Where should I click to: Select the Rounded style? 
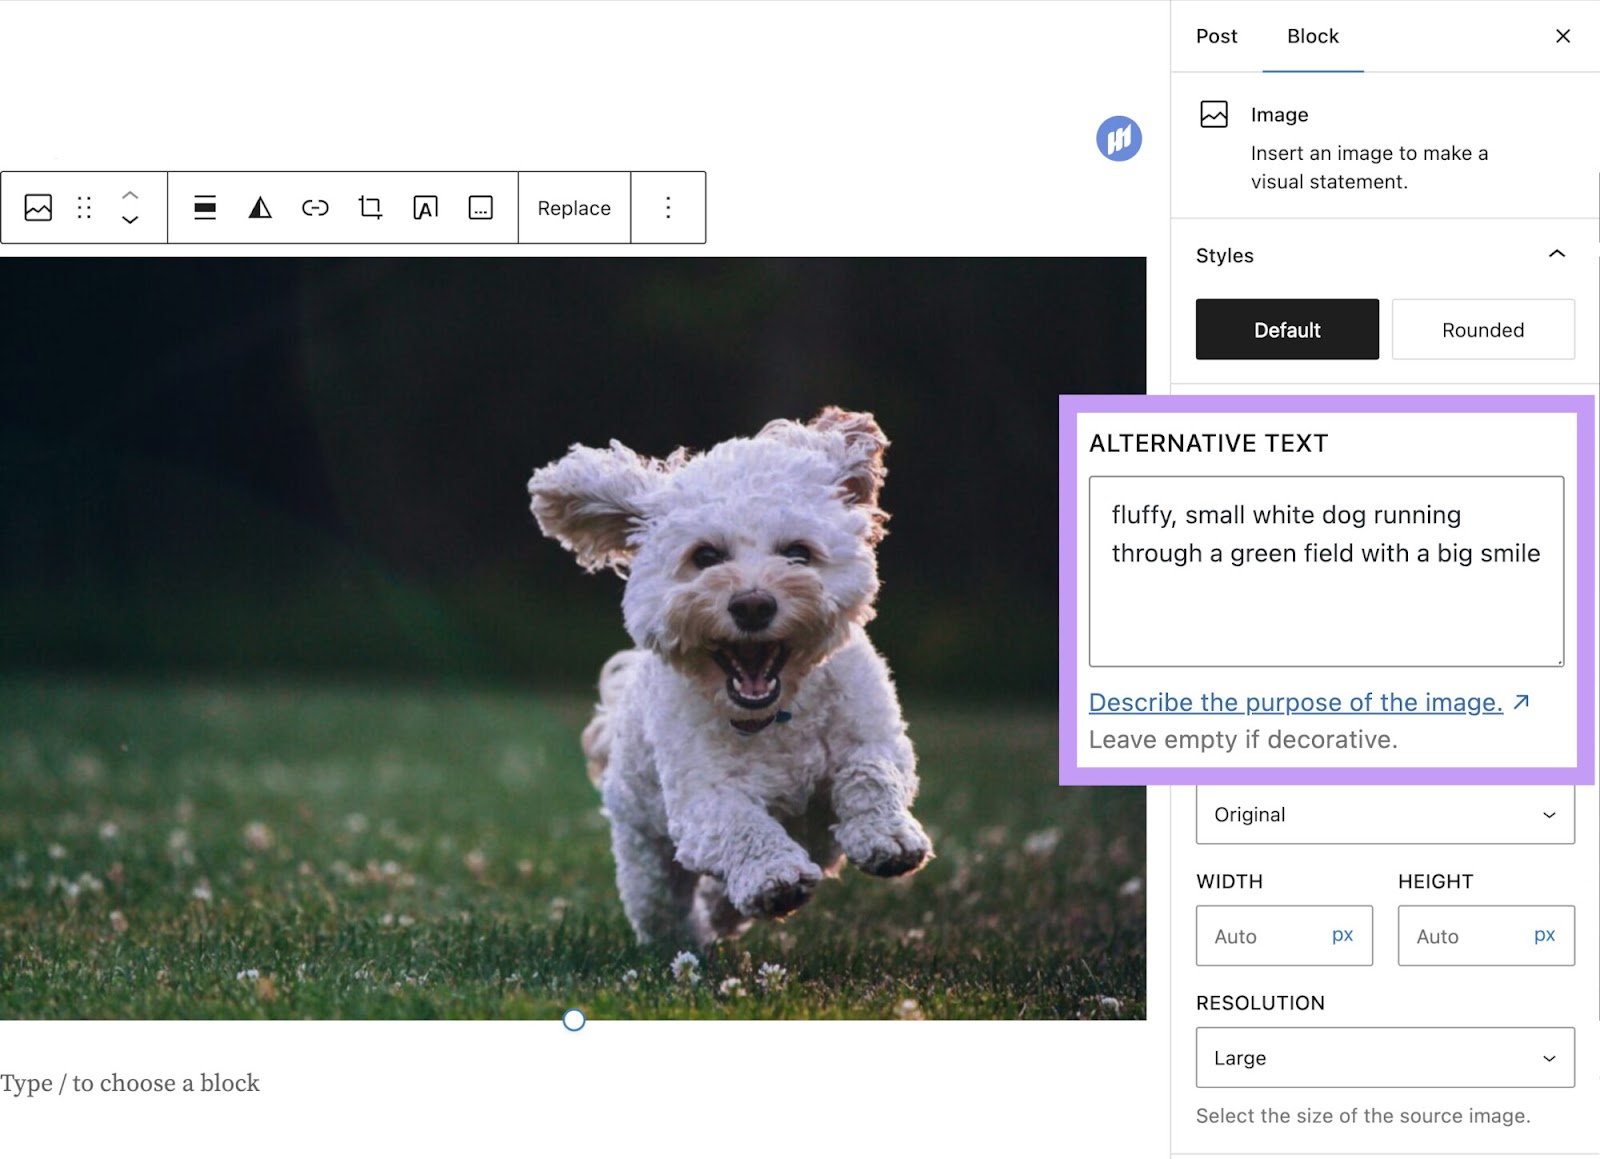click(x=1483, y=329)
